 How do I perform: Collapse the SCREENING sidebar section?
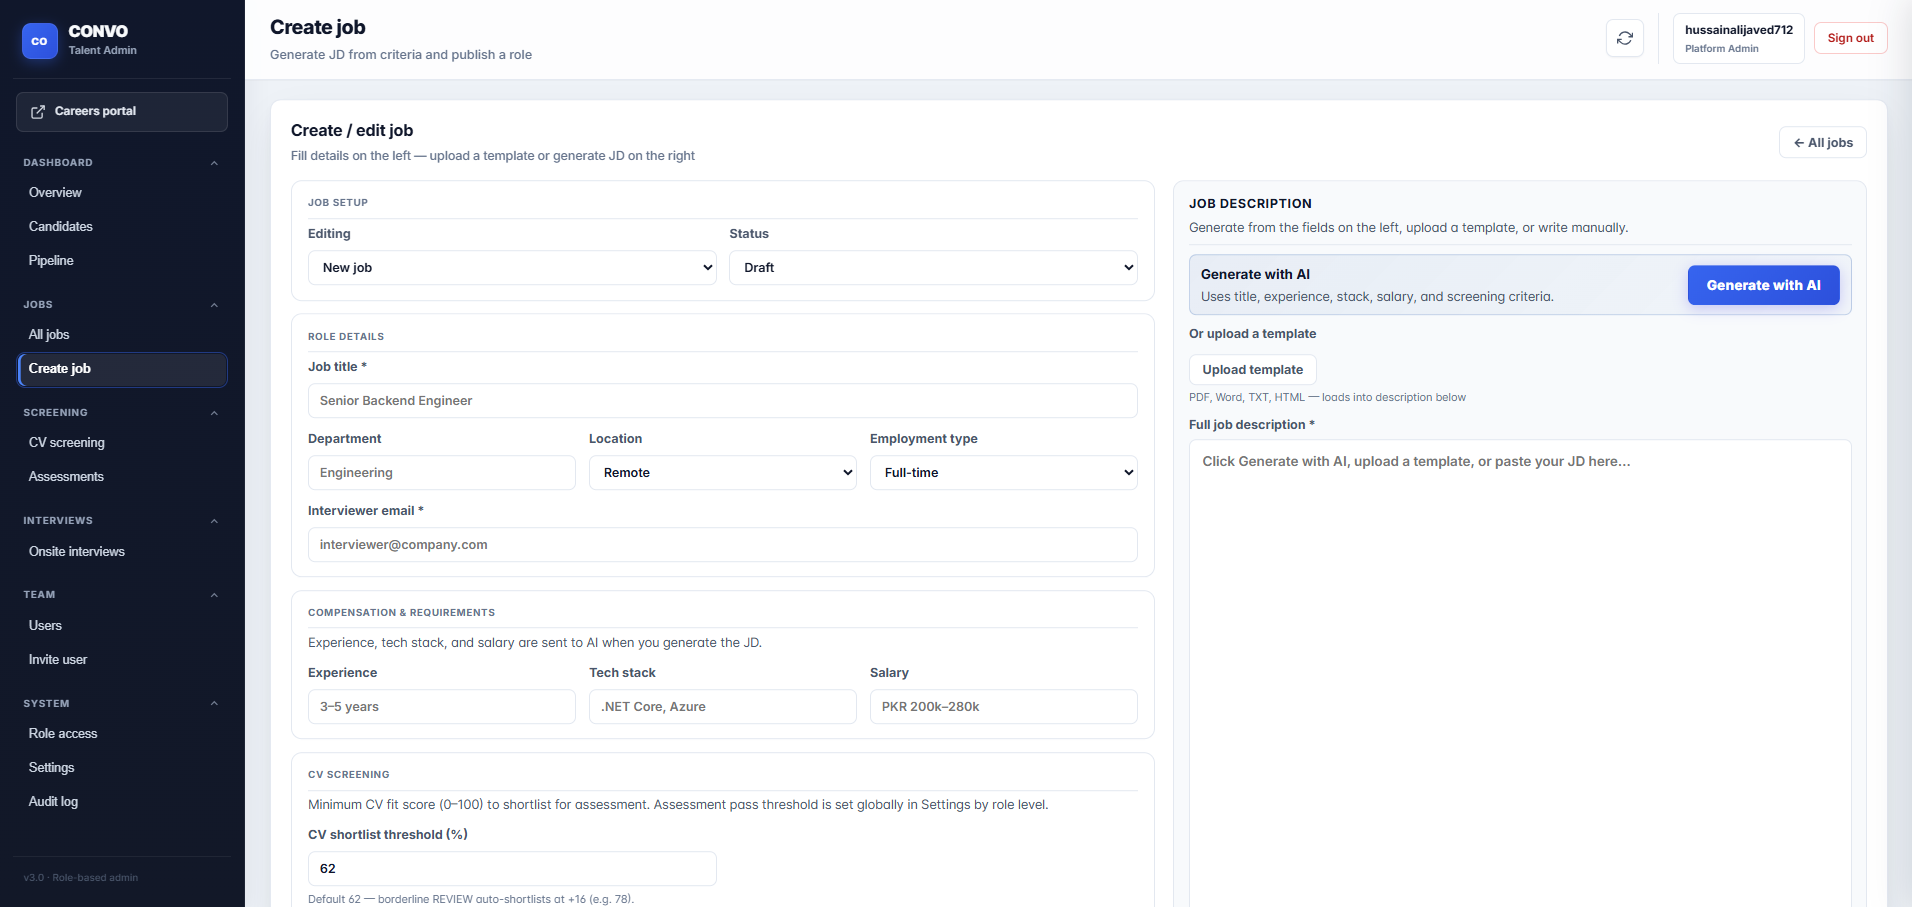[214, 413]
